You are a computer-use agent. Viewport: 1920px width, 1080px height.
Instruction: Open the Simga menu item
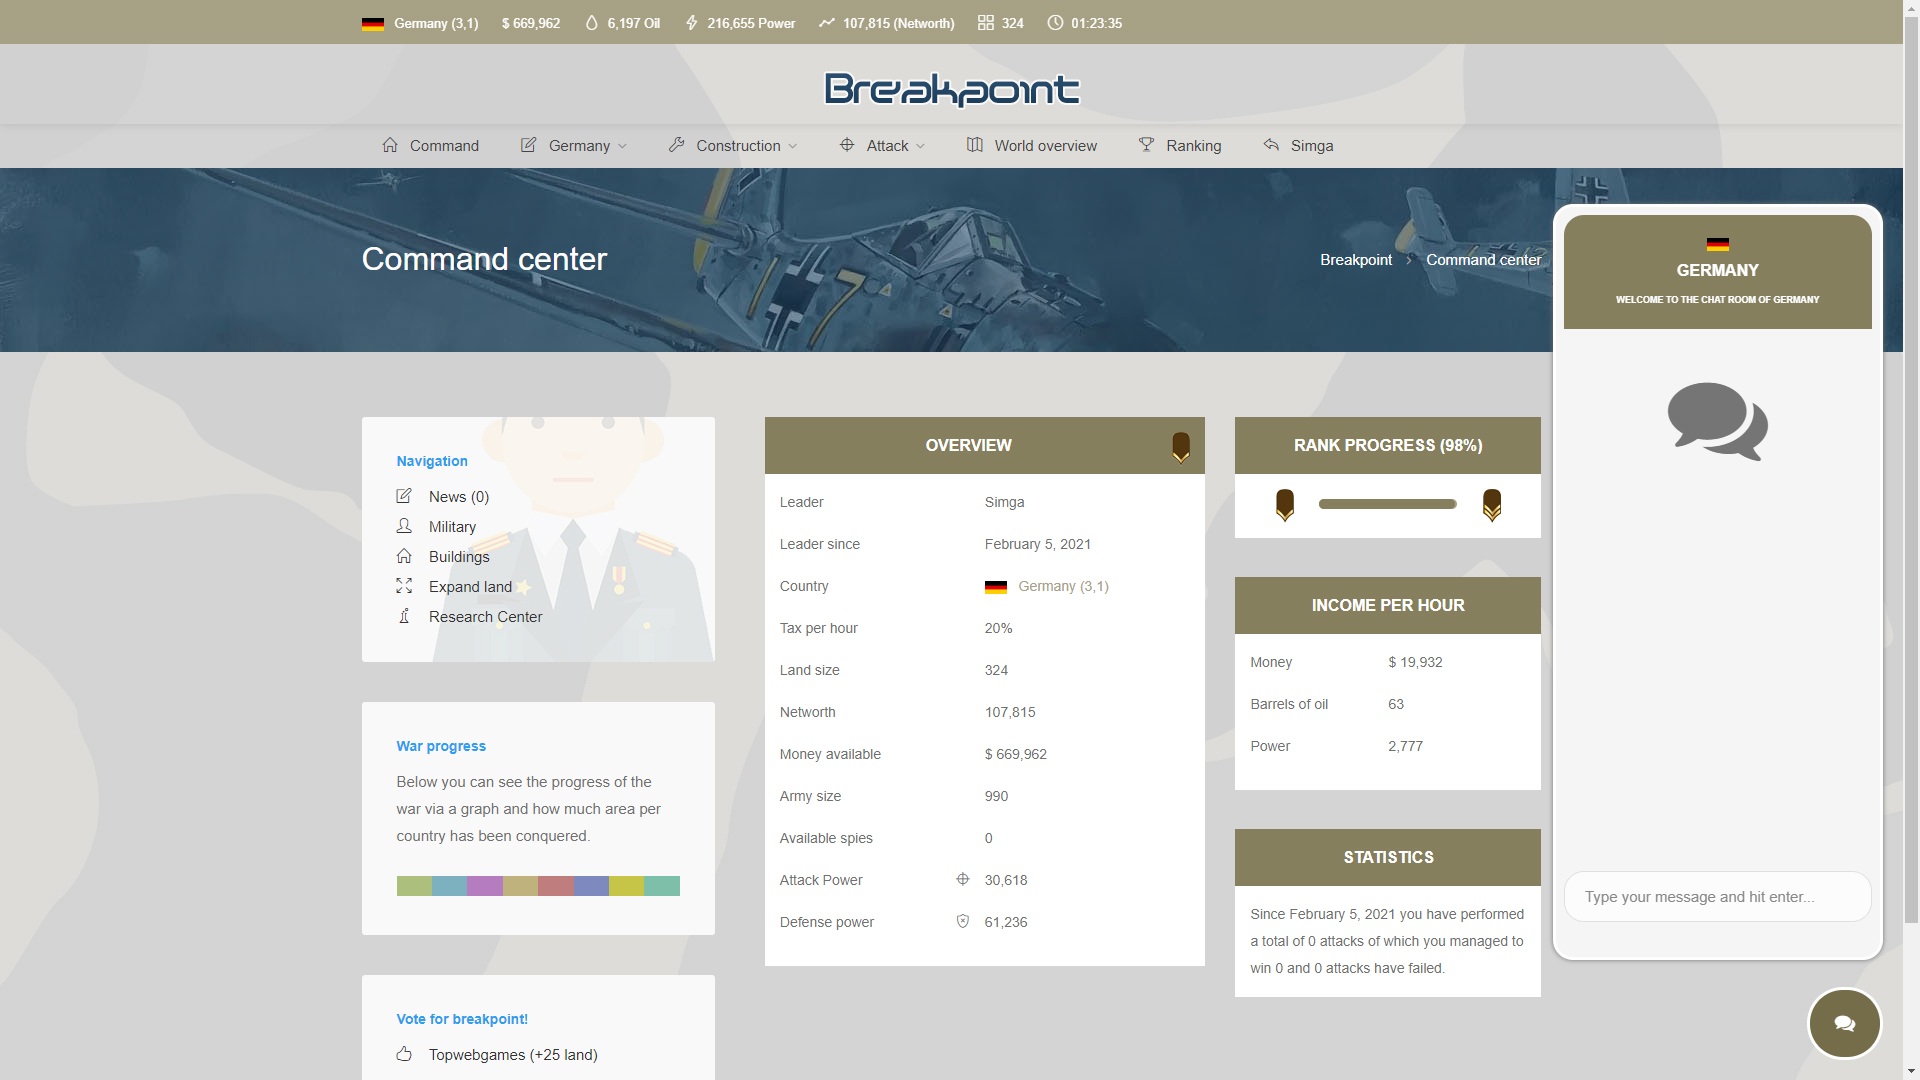tap(1311, 146)
